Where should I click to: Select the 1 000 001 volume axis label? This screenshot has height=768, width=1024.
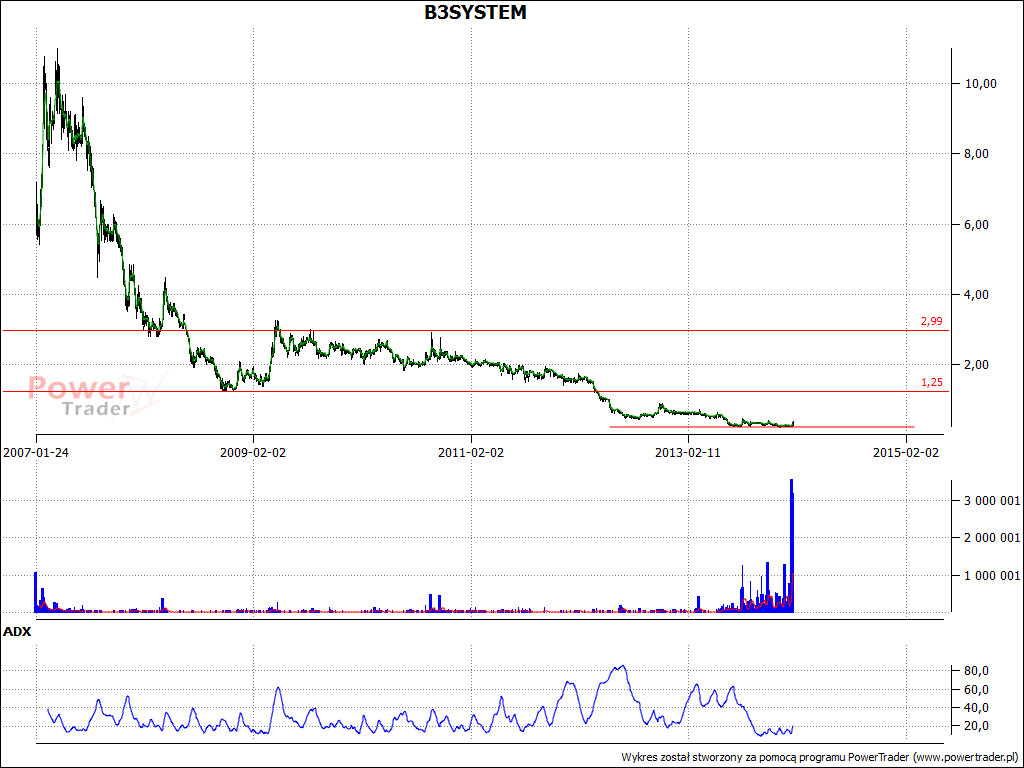point(991,575)
